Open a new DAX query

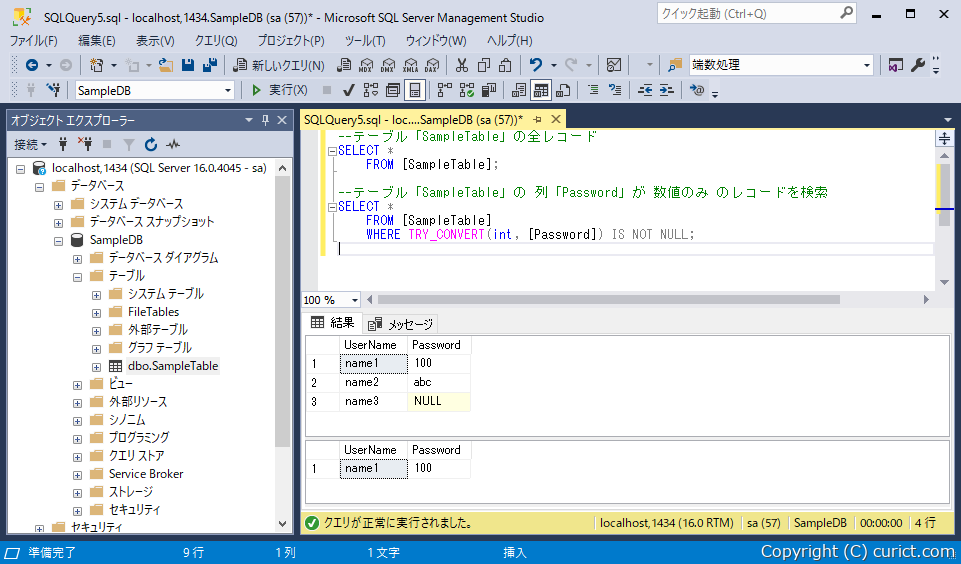click(x=432, y=65)
